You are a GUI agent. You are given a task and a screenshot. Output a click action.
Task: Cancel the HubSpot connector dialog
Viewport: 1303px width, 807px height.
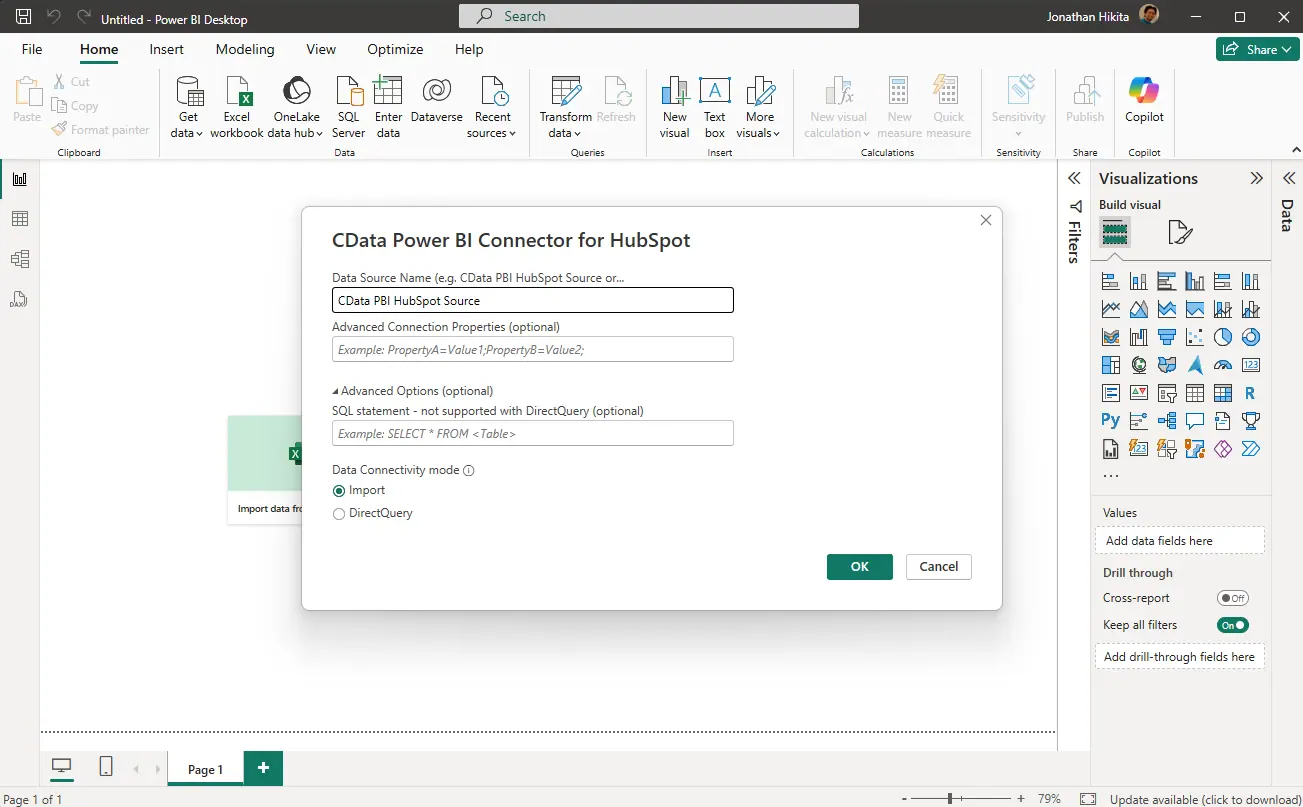click(938, 567)
